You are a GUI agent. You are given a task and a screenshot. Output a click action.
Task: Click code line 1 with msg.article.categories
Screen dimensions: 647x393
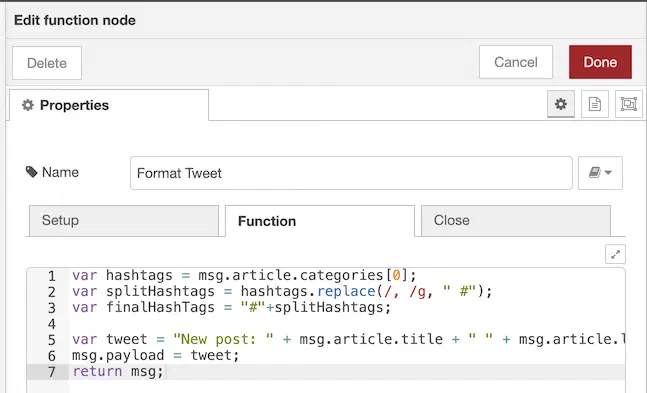tap(244, 275)
